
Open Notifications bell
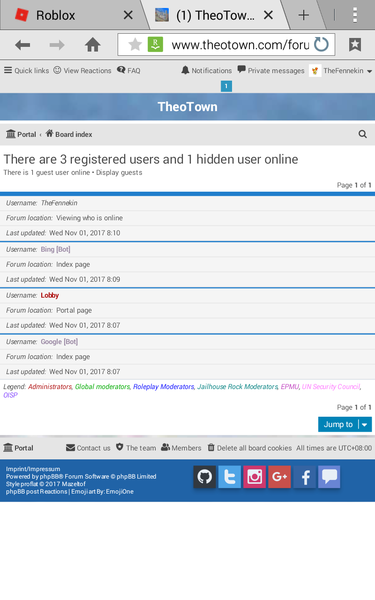point(207,70)
